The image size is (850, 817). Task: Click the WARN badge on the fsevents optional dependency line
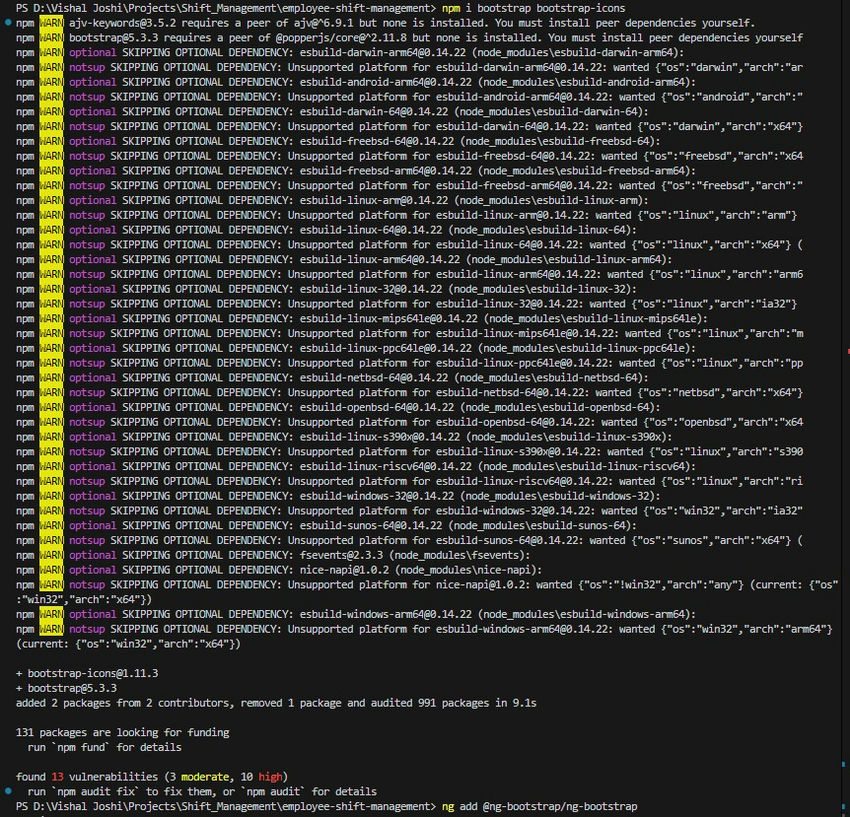point(50,554)
